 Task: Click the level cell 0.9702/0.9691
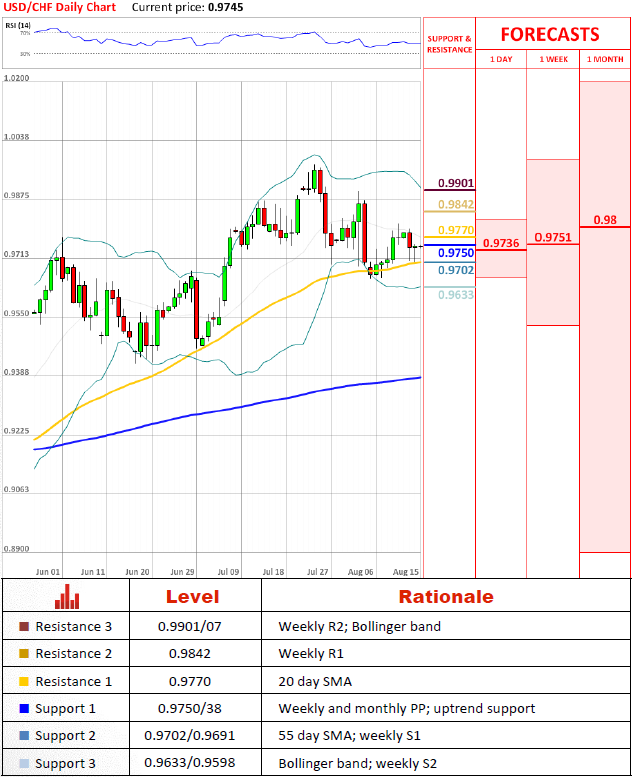coord(190,736)
